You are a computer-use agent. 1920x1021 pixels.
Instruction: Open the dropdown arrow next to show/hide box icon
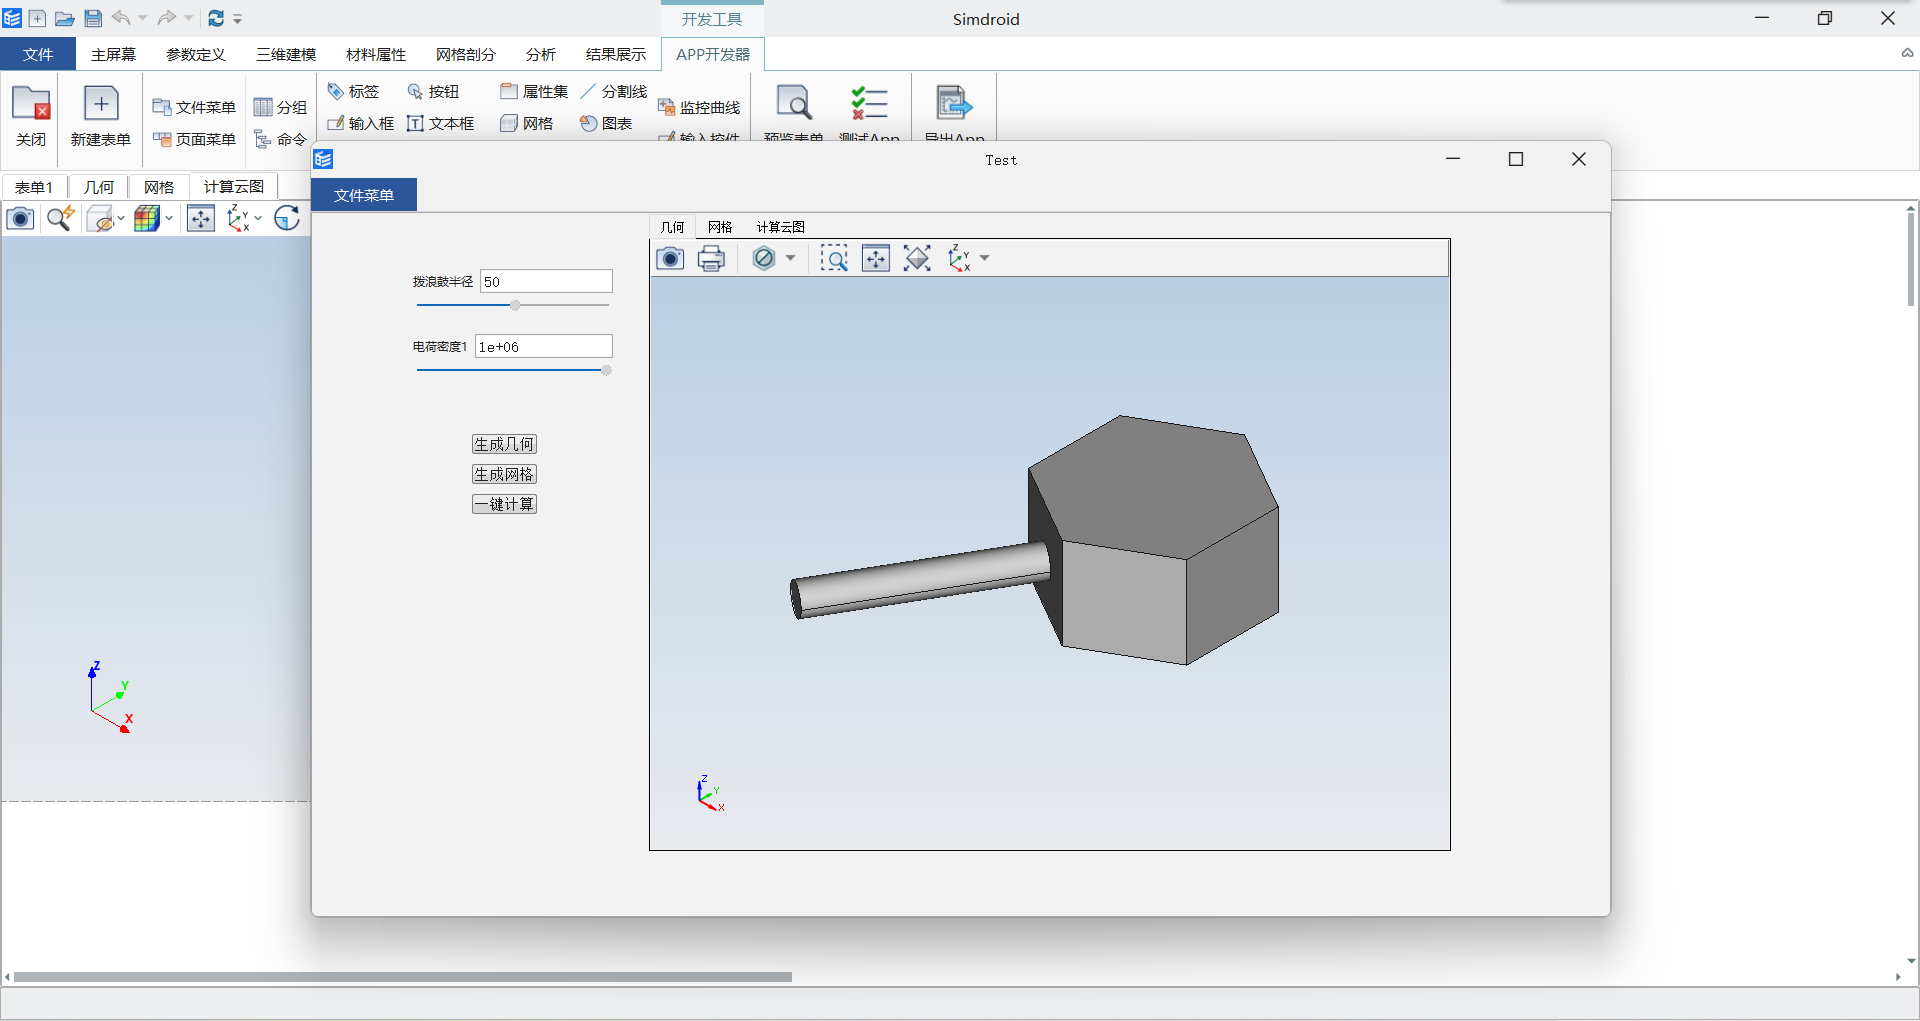pyautogui.click(x=121, y=218)
